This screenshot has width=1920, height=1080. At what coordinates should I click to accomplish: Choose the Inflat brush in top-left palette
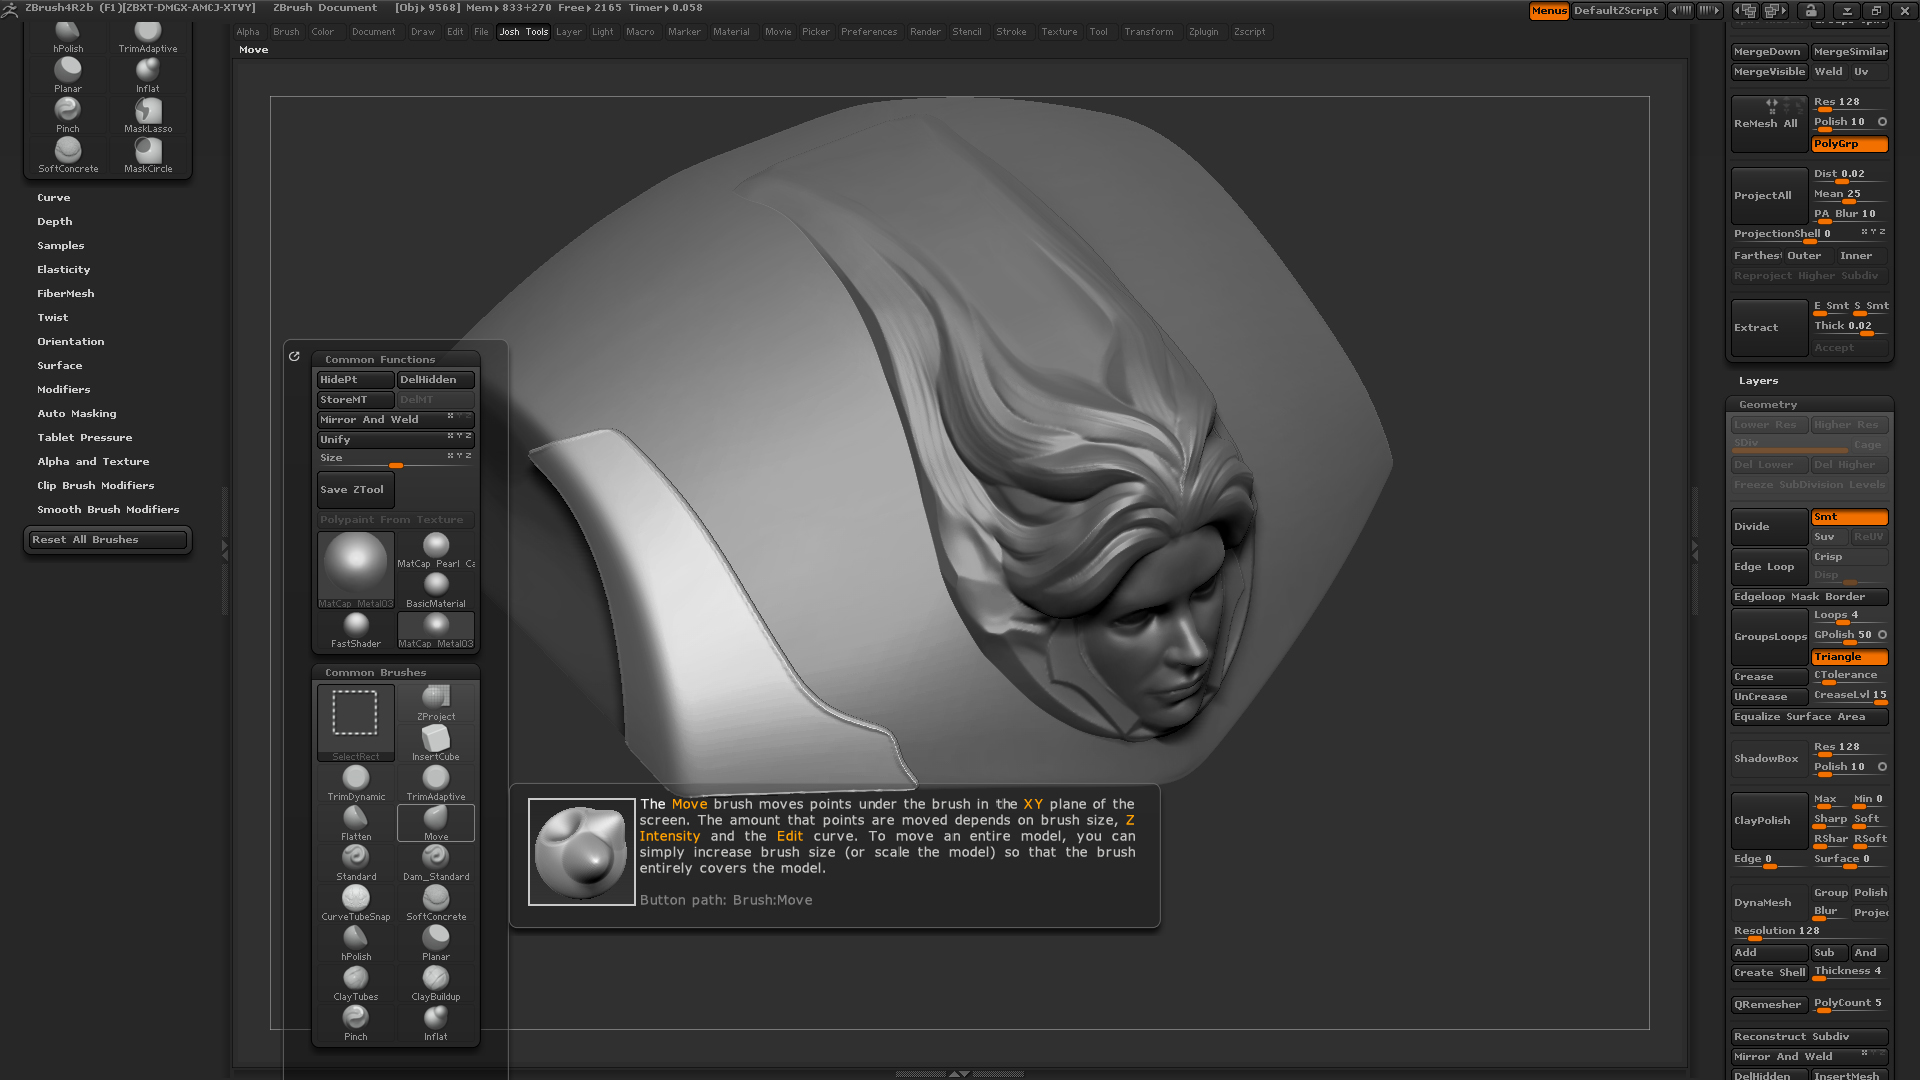[148, 75]
